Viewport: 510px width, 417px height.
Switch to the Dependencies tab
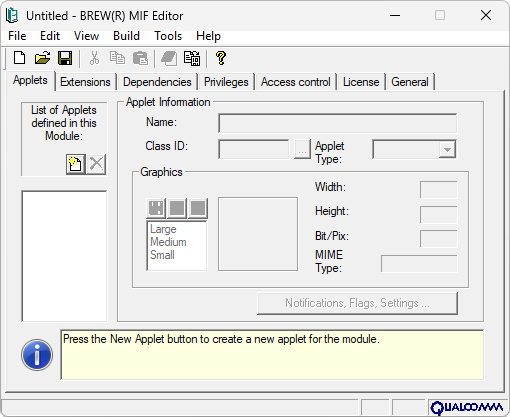pos(157,82)
